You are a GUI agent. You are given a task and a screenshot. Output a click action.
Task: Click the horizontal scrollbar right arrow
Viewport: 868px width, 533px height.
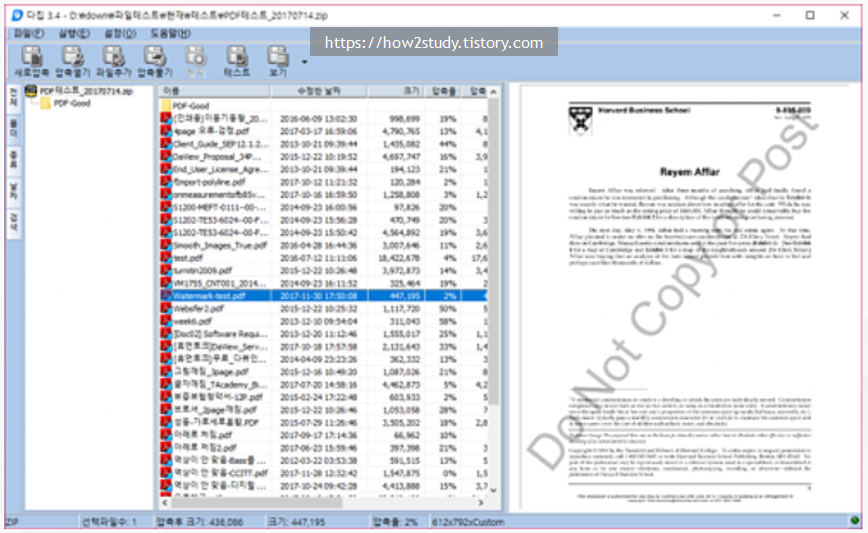pyautogui.click(x=481, y=503)
